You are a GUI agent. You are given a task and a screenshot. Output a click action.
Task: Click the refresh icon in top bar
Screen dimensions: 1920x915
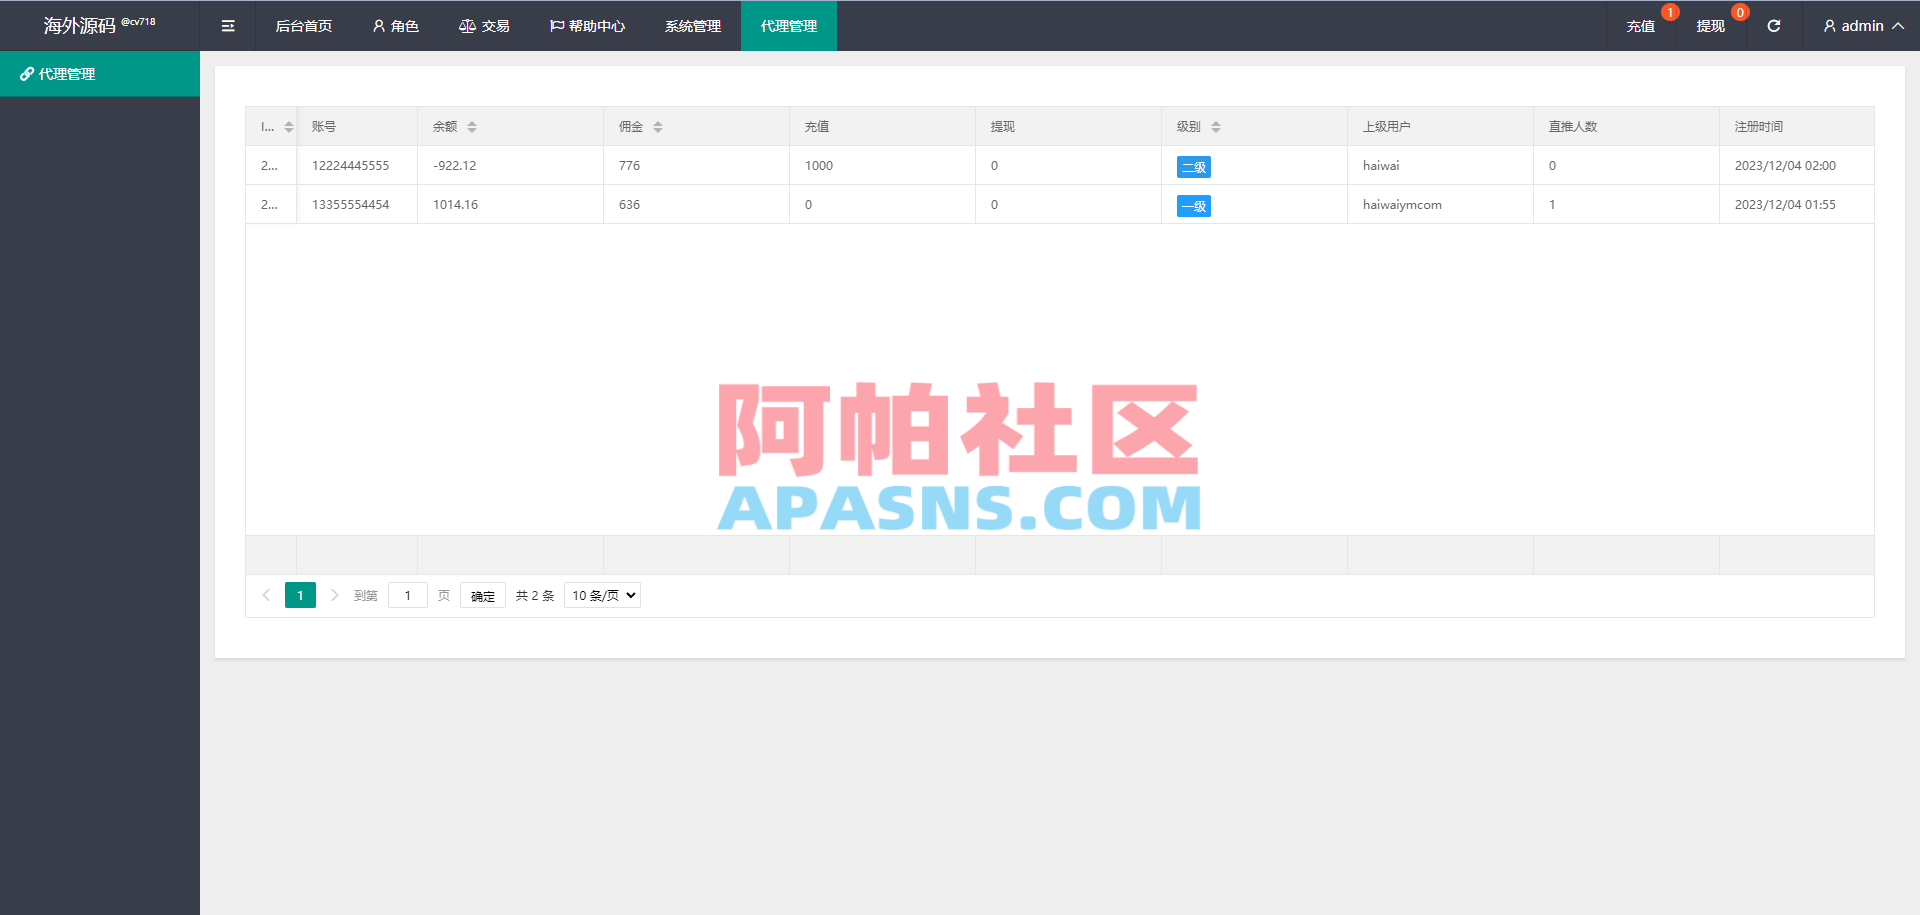1775,26
